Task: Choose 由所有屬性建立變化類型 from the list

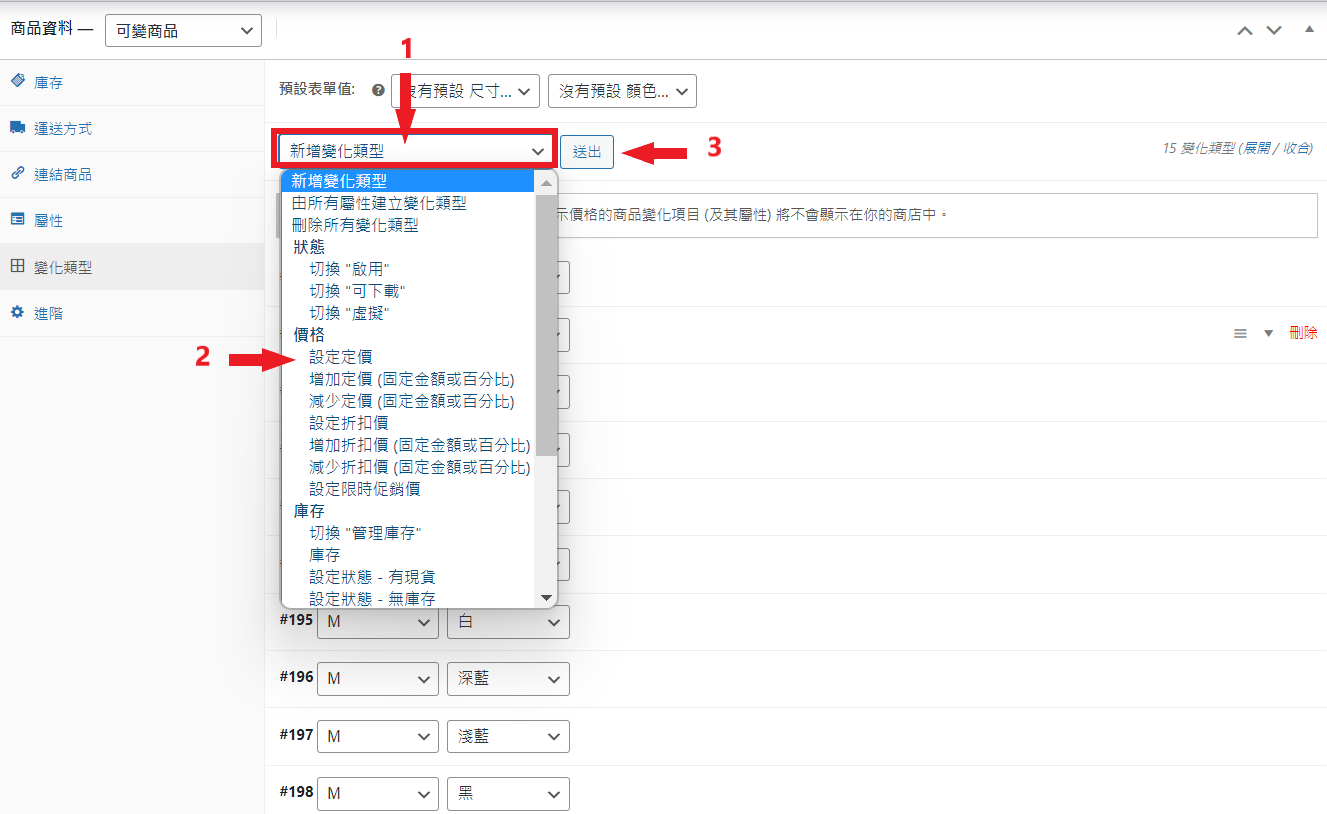Action: 408,203
